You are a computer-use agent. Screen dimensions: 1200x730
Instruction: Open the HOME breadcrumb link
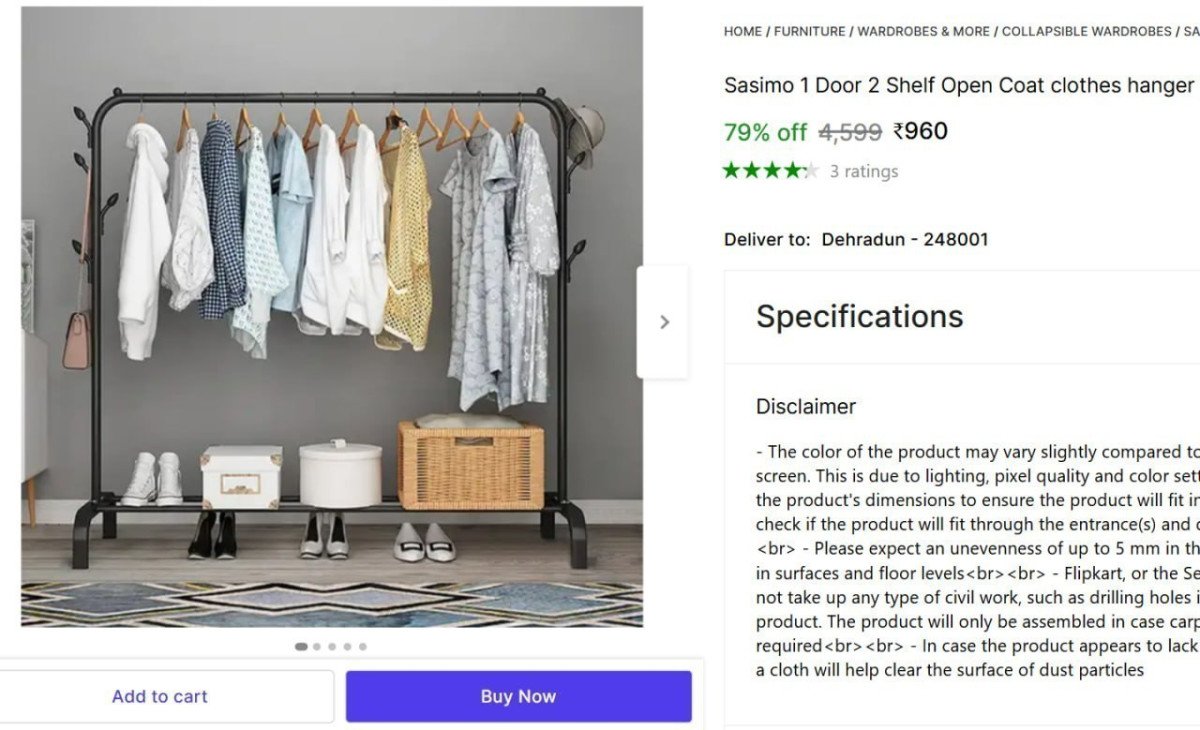[x=742, y=31]
